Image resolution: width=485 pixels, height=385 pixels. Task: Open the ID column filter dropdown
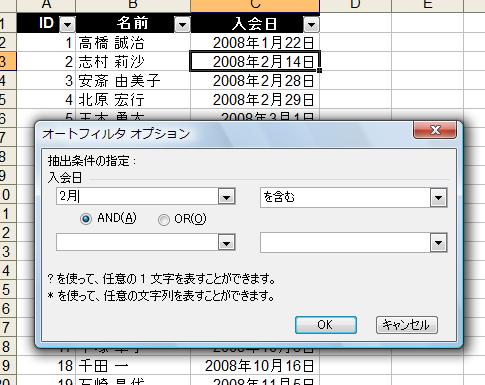(x=67, y=24)
